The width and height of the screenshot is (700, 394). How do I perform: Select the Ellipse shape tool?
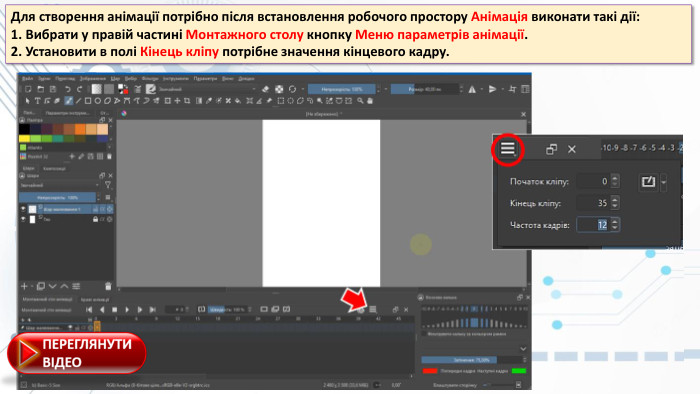pos(98,101)
